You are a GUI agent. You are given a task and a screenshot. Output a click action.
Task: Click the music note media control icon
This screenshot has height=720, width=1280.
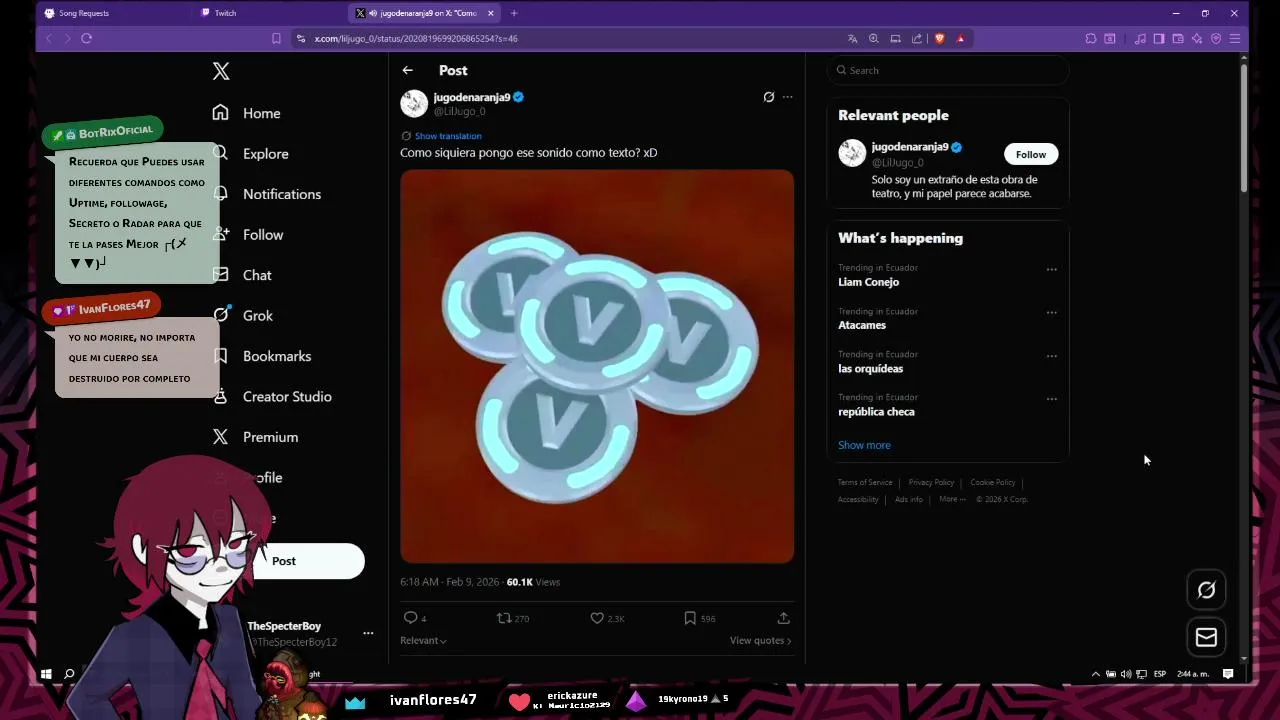[1140, 38]
